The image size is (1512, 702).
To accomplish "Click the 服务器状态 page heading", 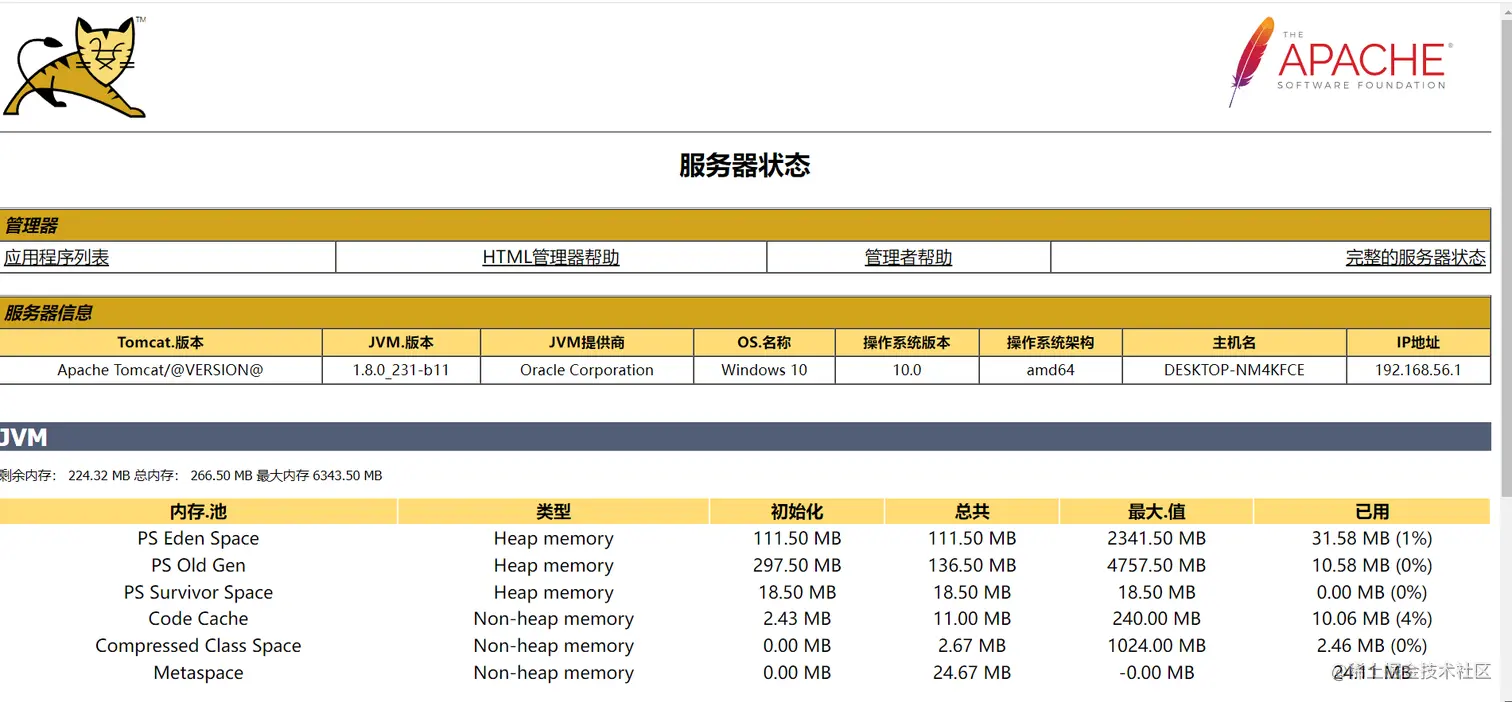I will 745,165.
